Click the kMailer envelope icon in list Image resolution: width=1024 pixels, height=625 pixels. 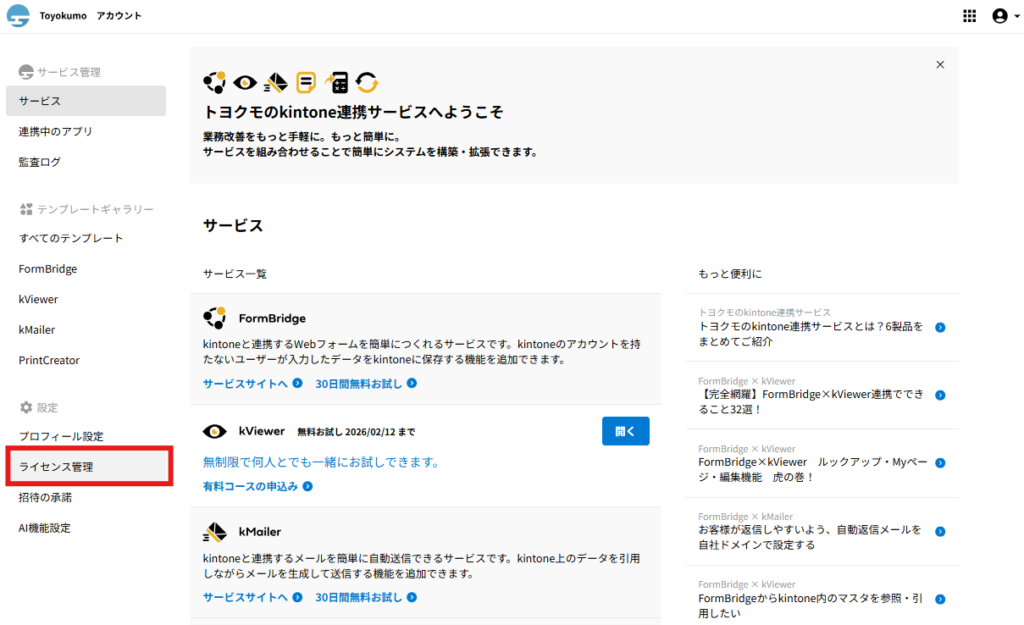coord(215,532)
